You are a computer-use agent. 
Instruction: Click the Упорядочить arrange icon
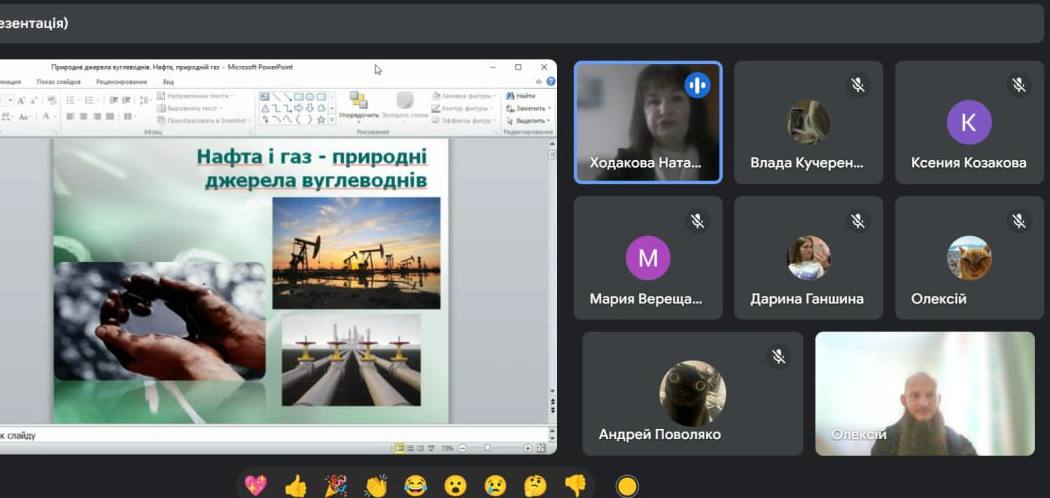[x=358, y=105]
